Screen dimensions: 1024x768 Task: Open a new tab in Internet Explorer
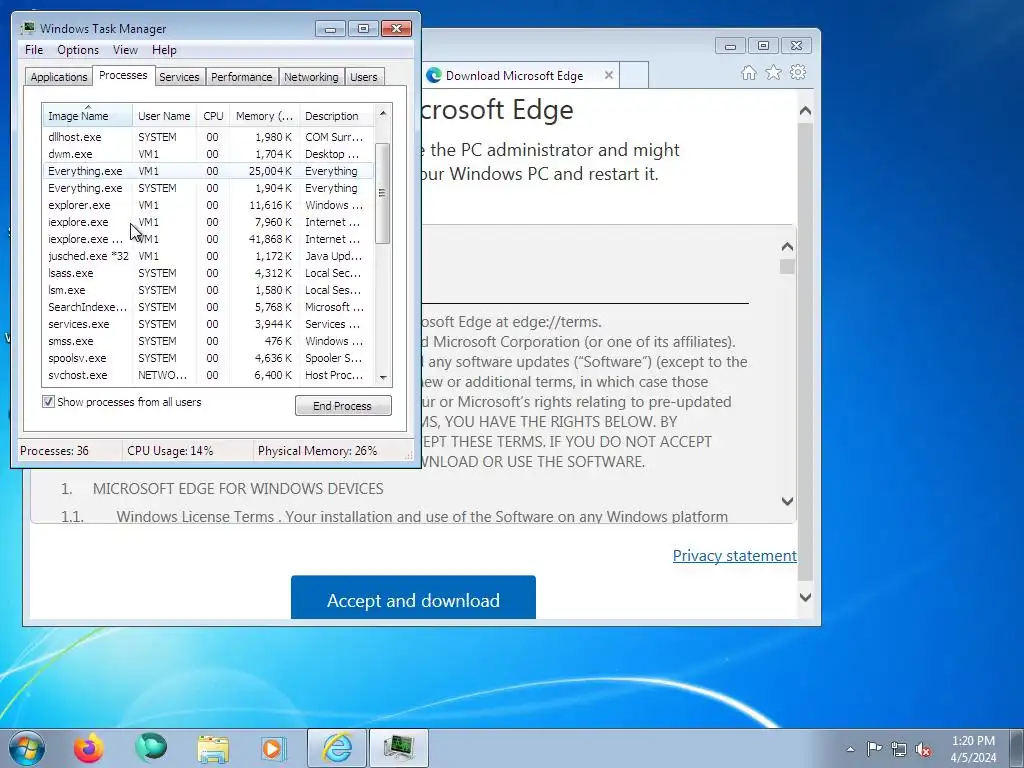[x=633, y=75]
